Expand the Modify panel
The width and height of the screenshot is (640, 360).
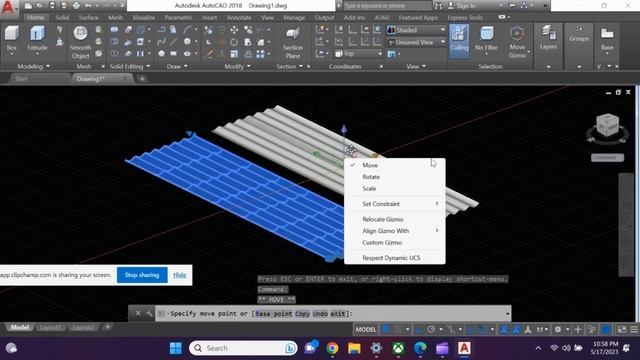[237, 66]
